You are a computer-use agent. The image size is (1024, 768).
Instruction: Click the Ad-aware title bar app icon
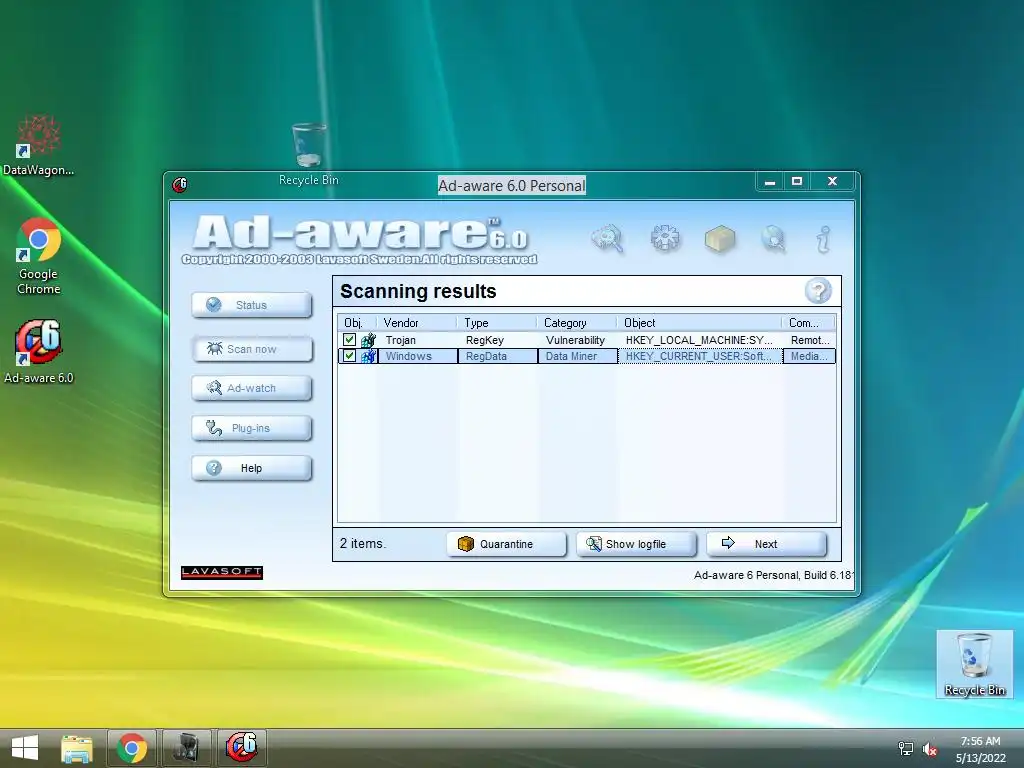pos(180,185)
